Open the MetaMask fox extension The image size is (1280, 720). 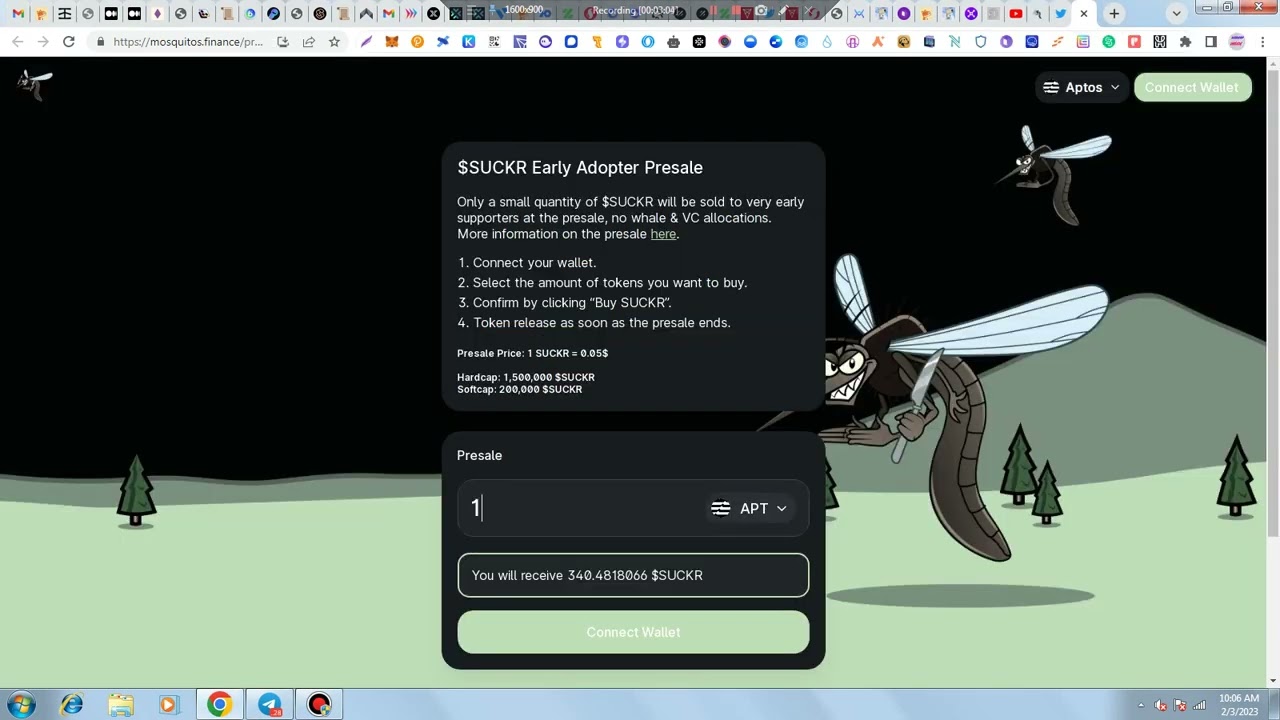[x=392, y=42]
